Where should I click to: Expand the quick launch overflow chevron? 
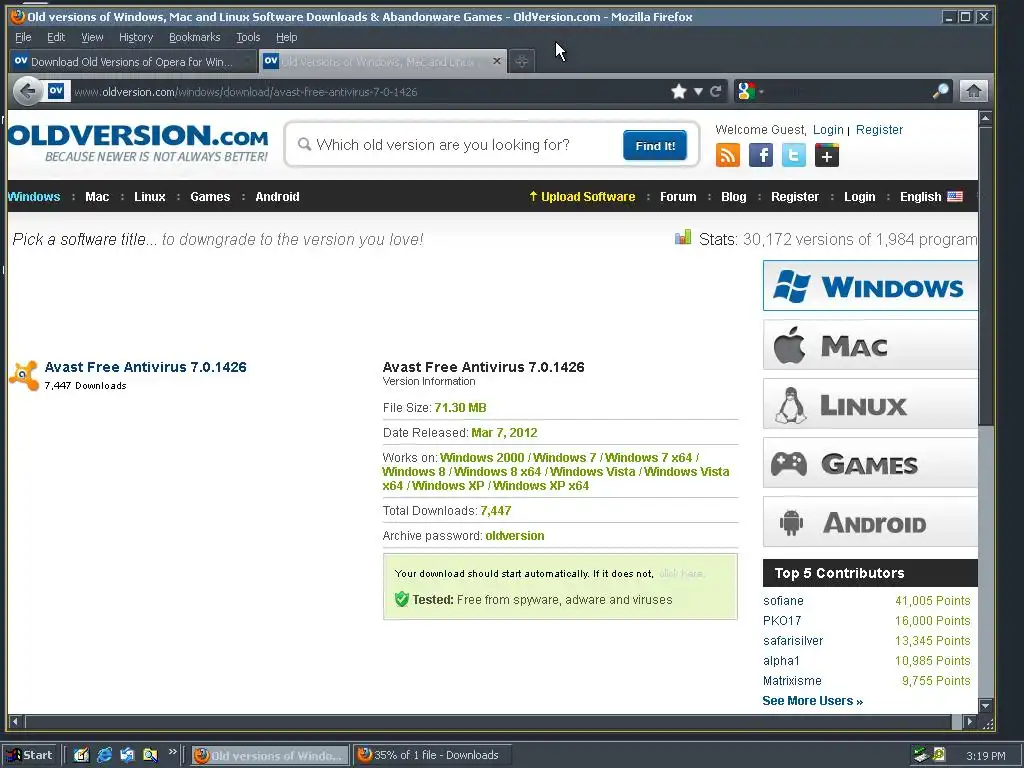172,752
